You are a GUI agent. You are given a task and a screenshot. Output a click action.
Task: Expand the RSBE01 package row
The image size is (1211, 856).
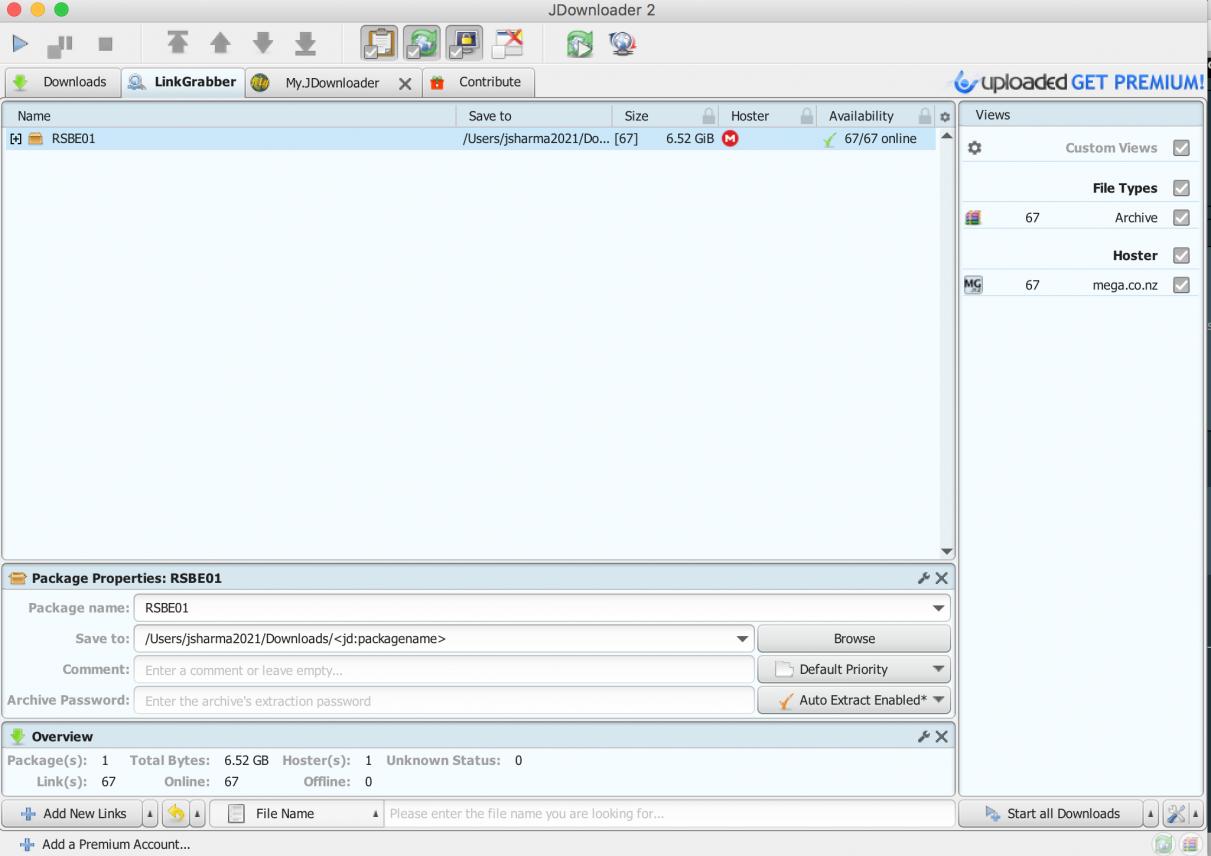click(15, 139)
